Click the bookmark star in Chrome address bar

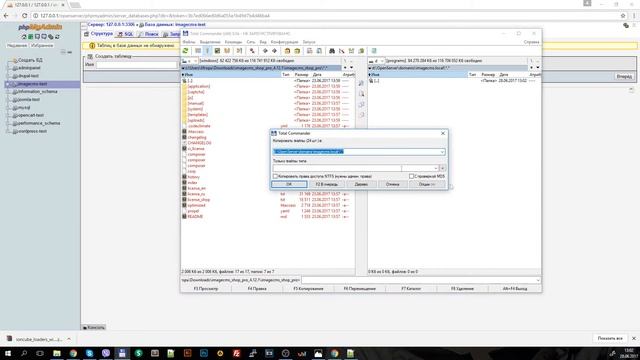[623, 16]
